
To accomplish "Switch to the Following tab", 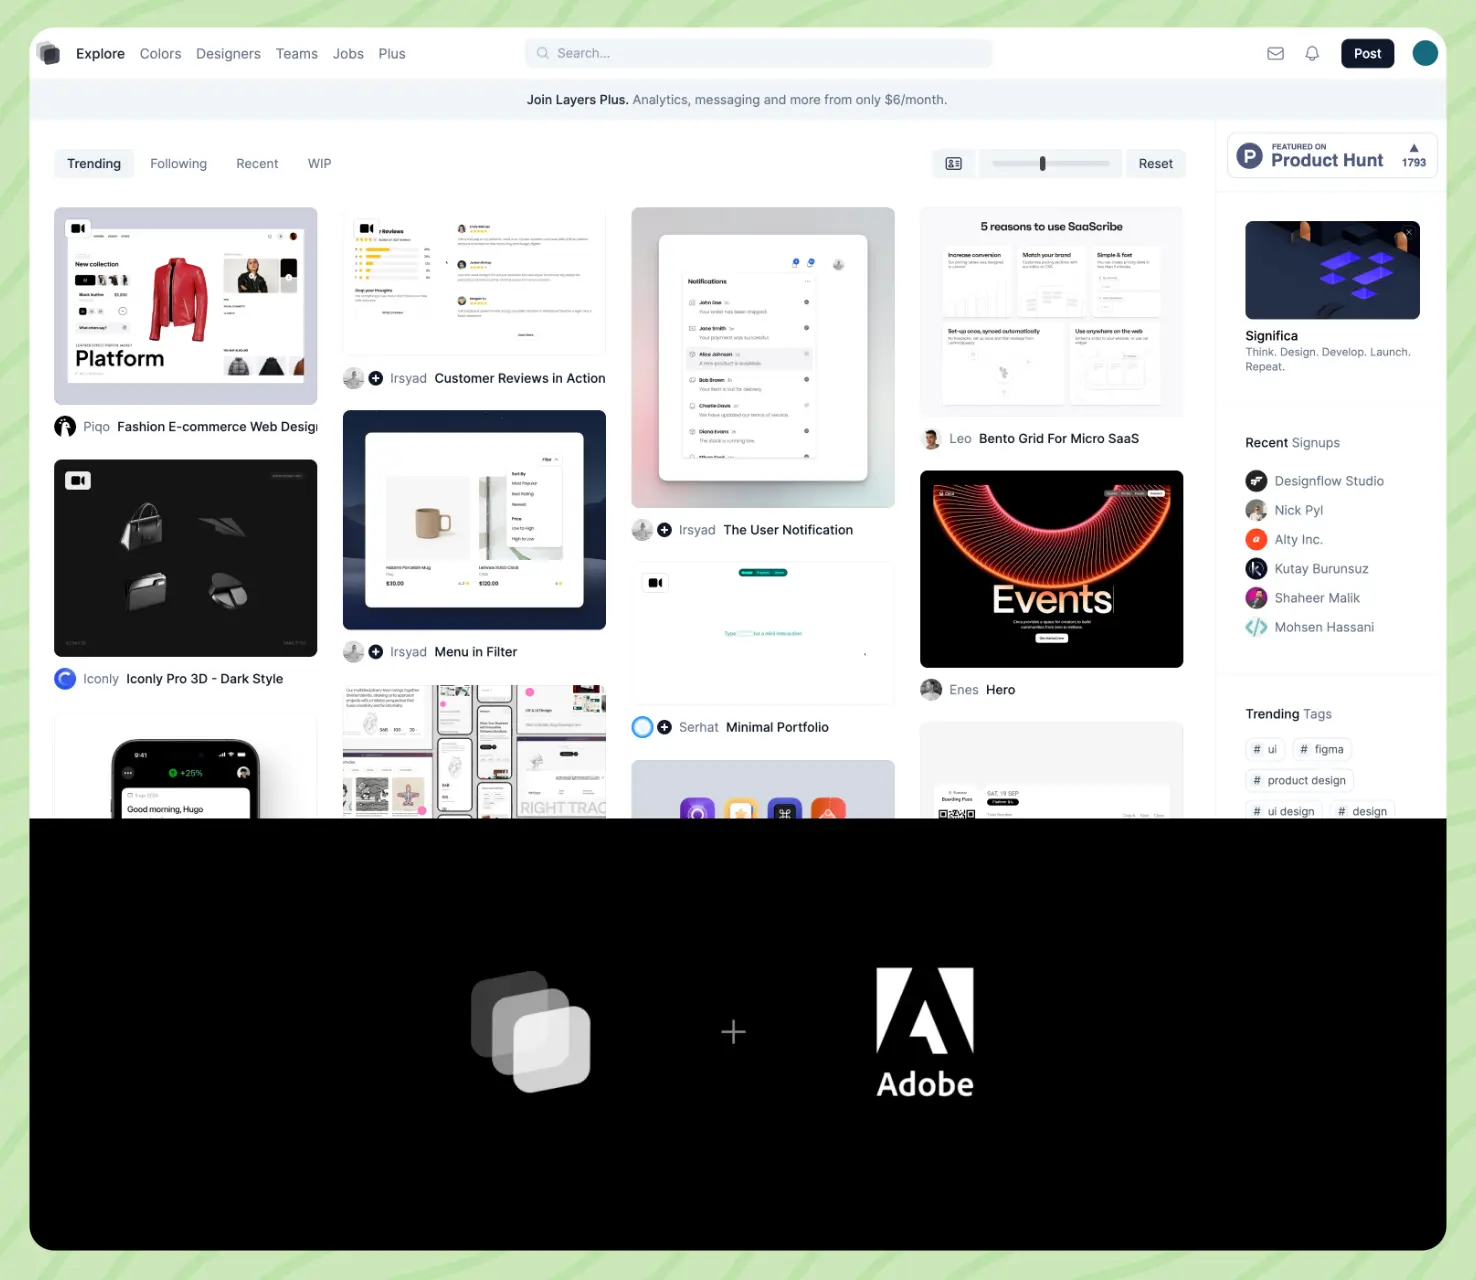I will tap(178, 164).
